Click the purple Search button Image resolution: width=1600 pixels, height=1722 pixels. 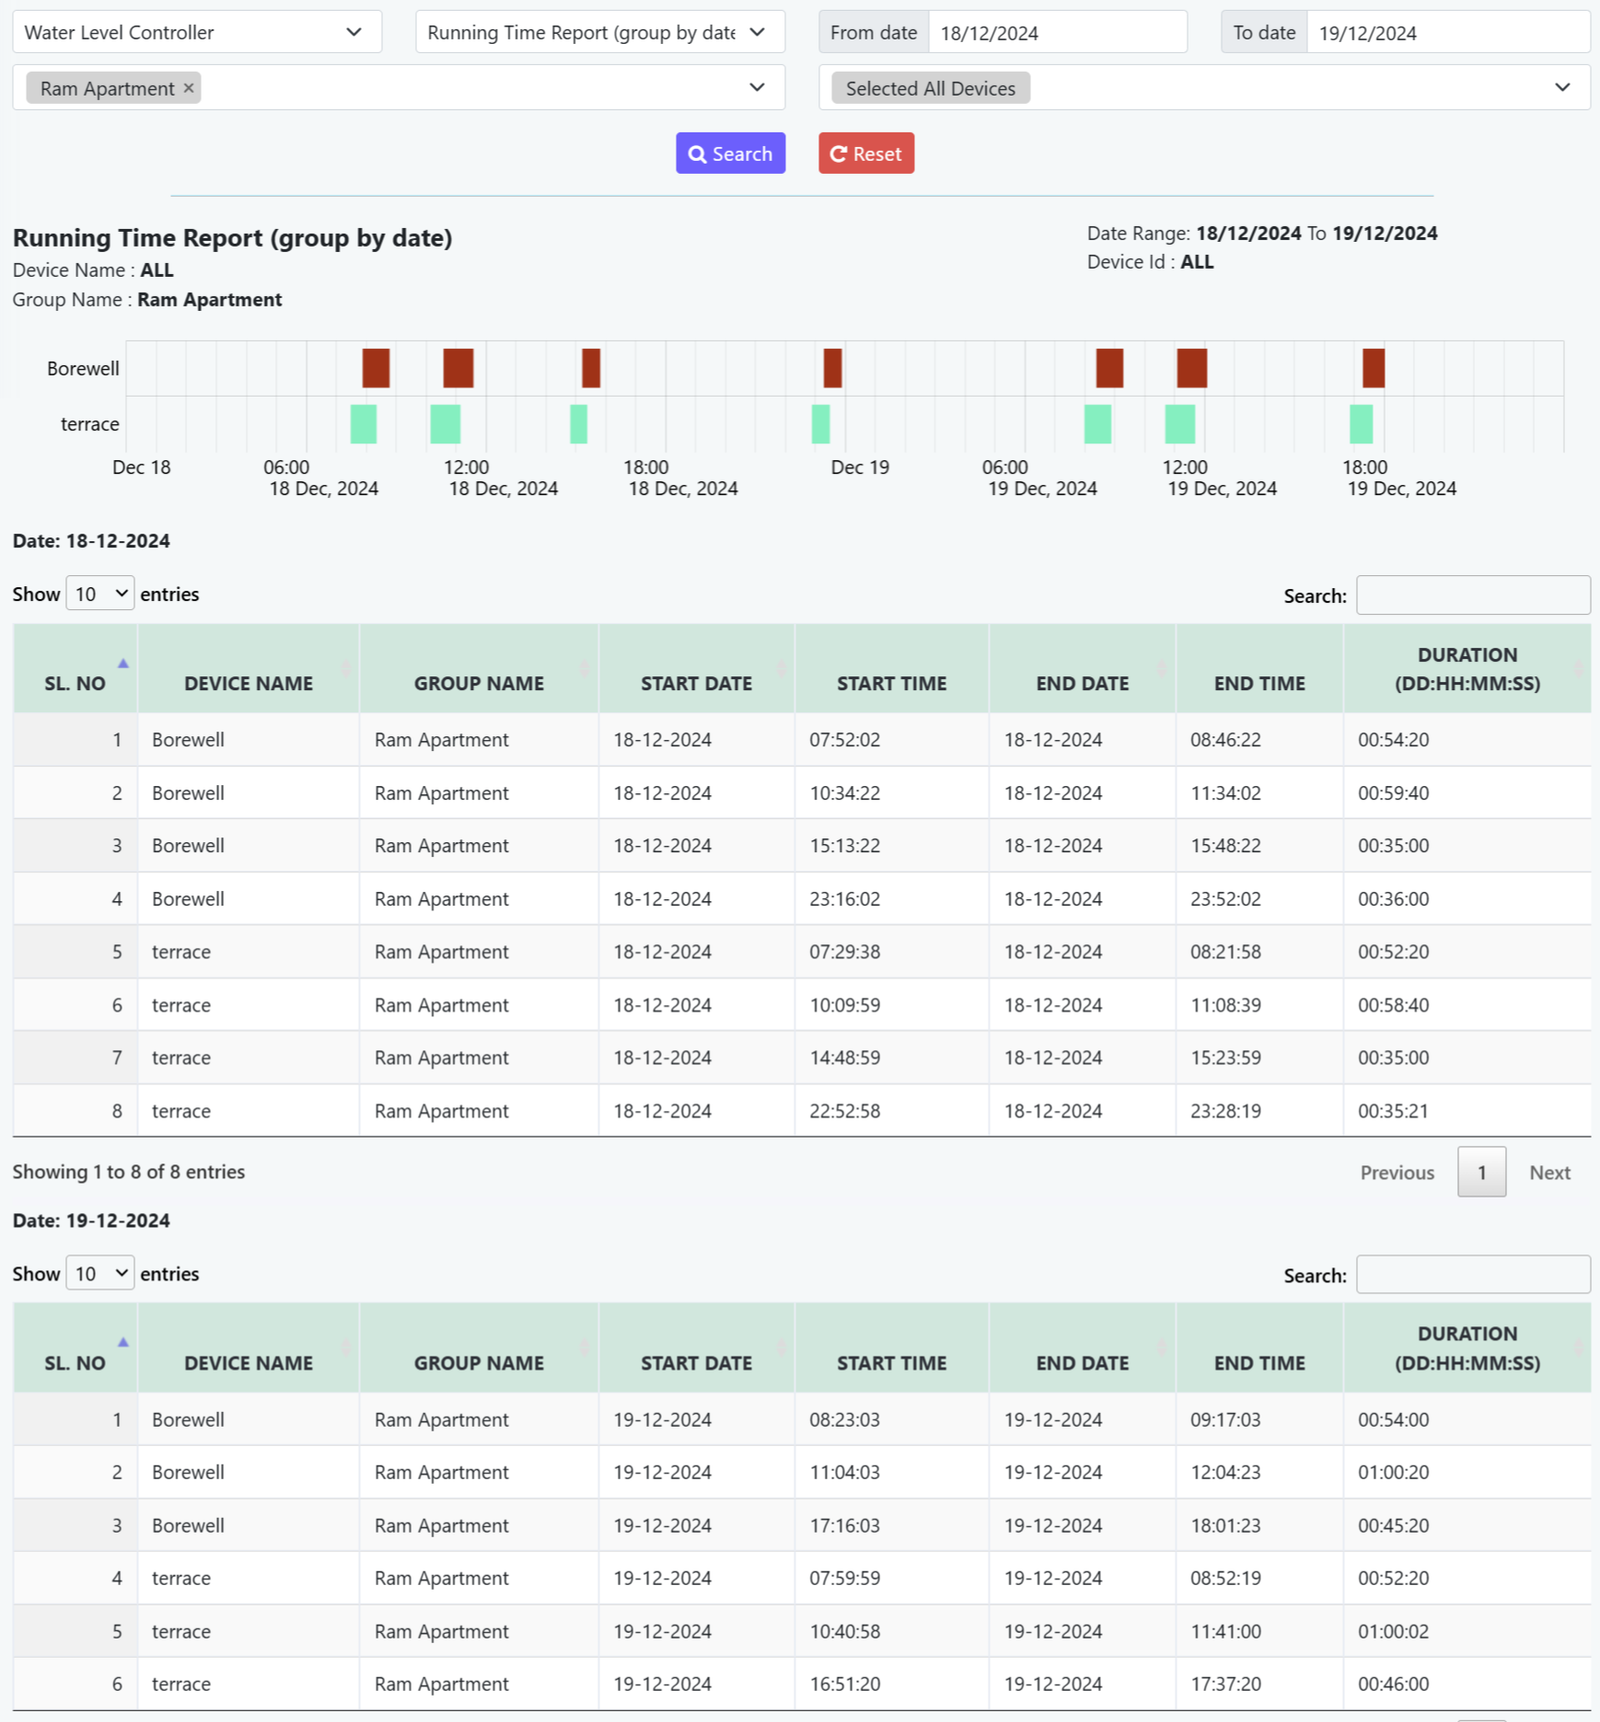730,153
